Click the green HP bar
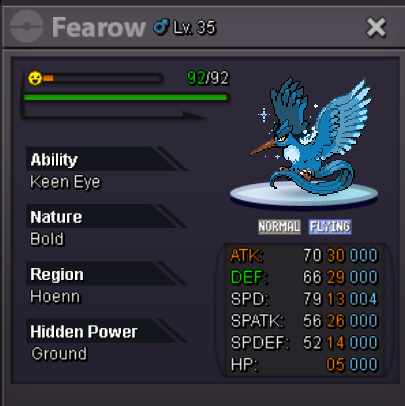 [126, 97]
